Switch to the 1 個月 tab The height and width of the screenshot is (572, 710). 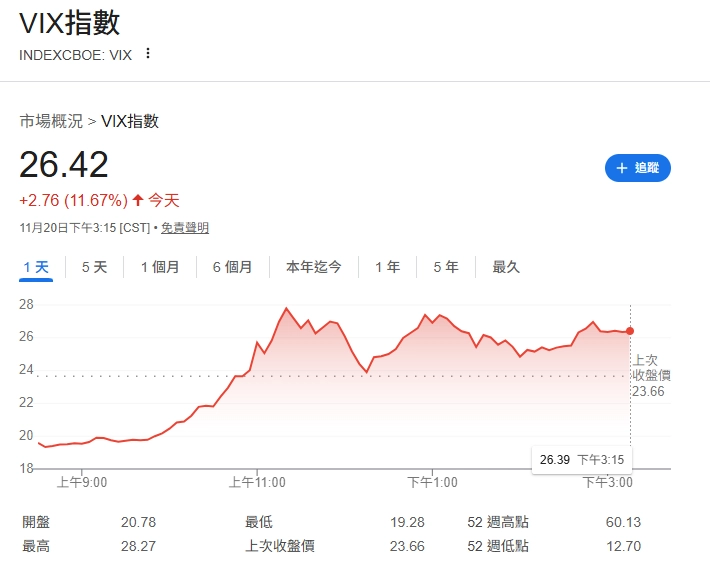pos(160,267)
